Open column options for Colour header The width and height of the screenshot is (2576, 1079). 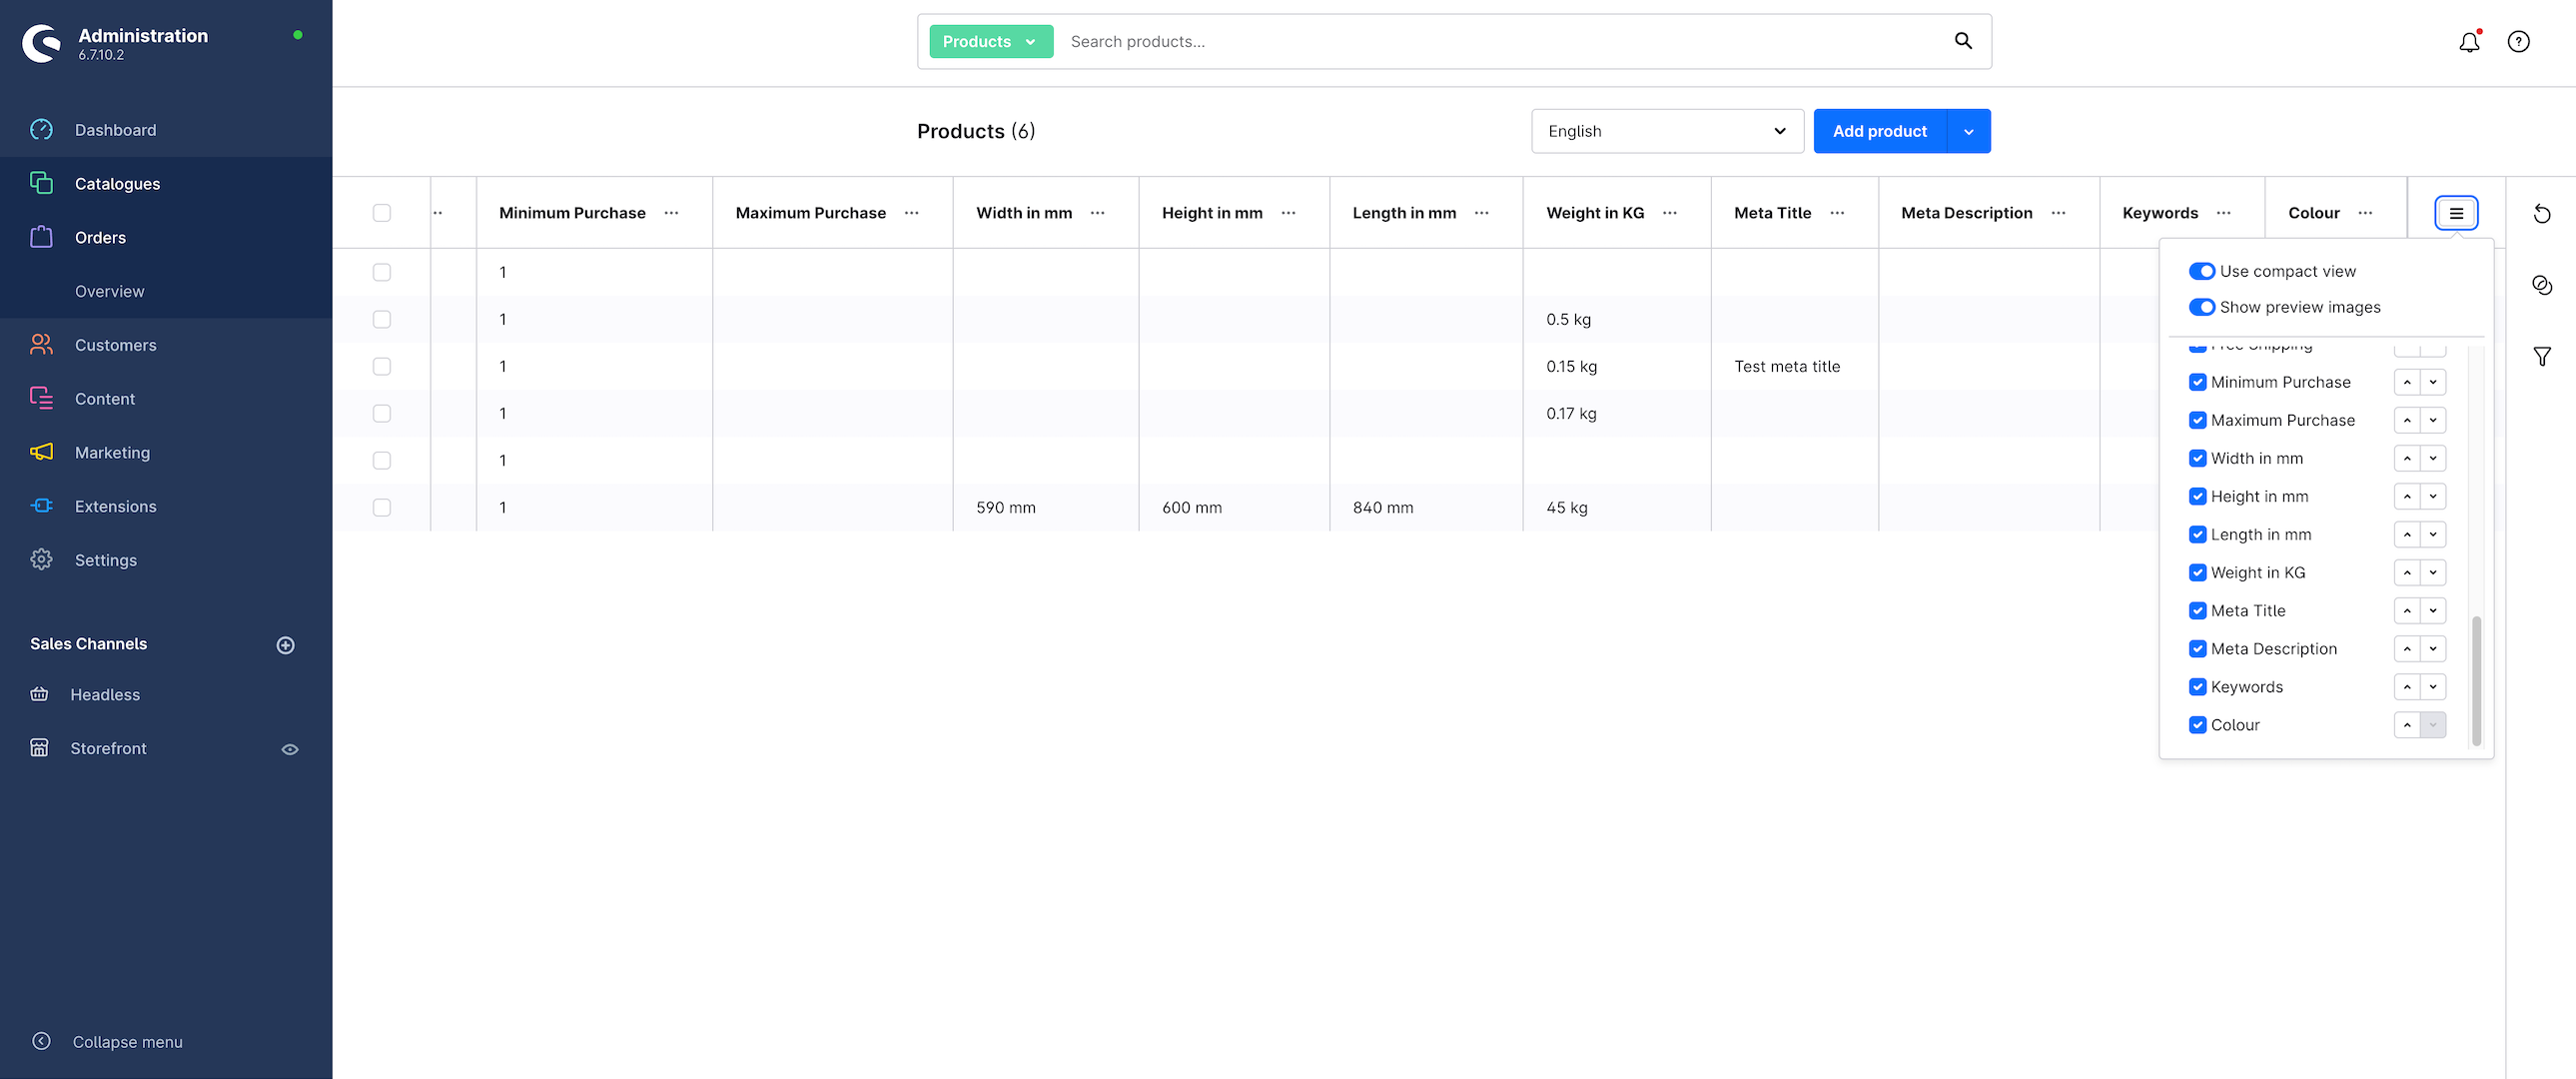tap(2365, 213)
